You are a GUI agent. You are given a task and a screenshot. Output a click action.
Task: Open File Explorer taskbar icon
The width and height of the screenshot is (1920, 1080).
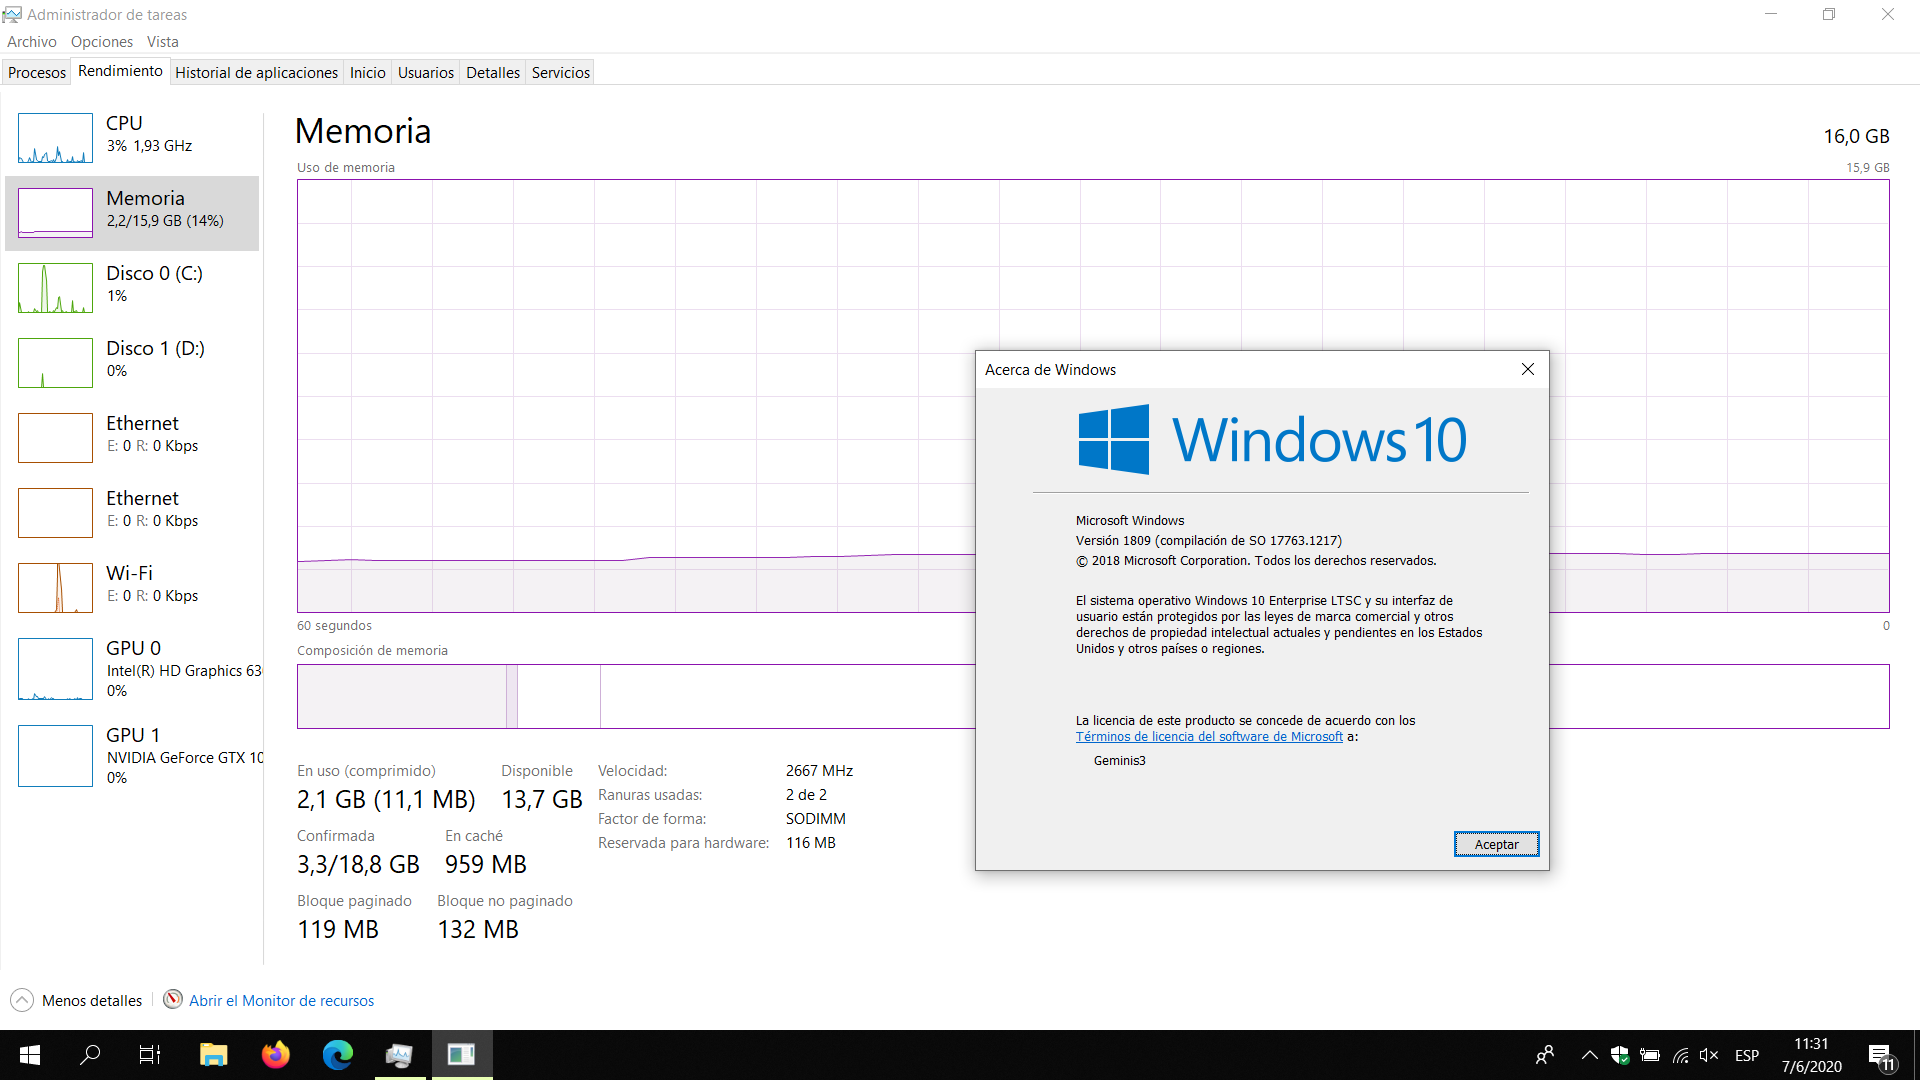click(213, 1054)
